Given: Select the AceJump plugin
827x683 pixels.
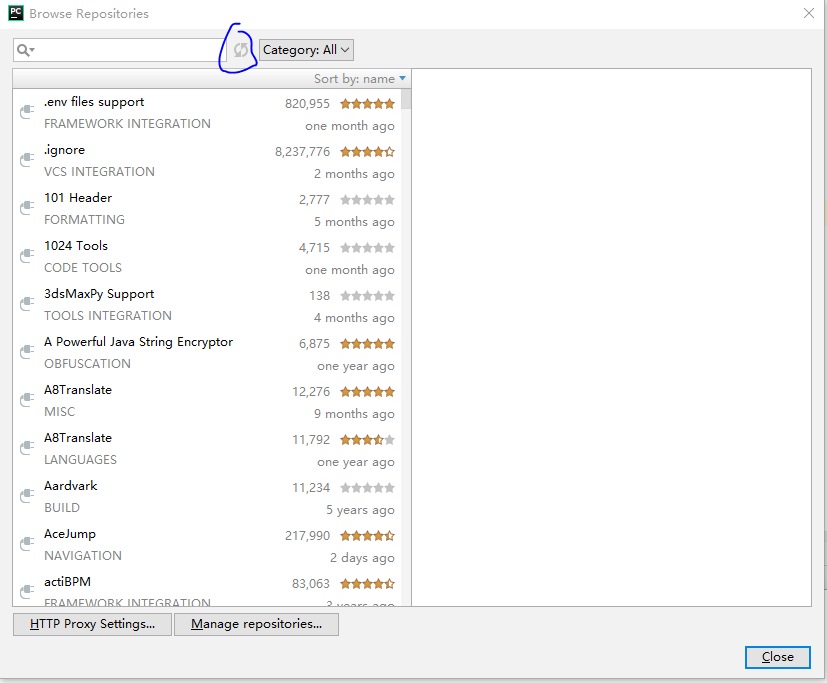Looking at the screenshot, I should 207,545.
